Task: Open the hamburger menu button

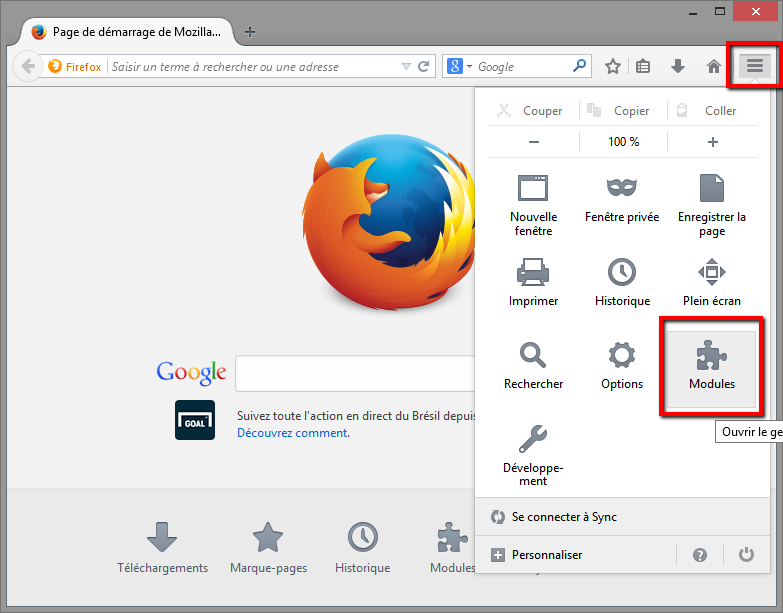Action: tap(754, 65)
